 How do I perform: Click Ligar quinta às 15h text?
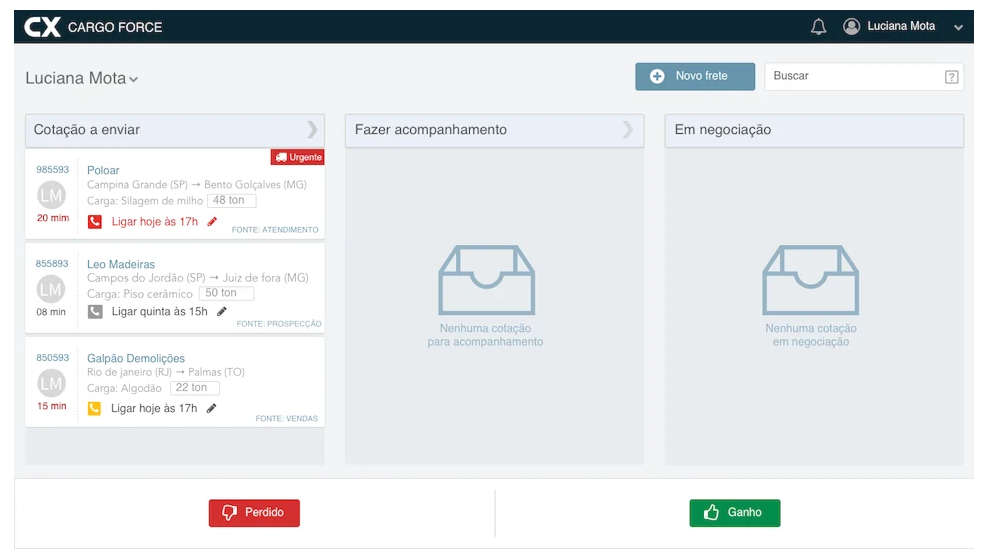[159, 311]
